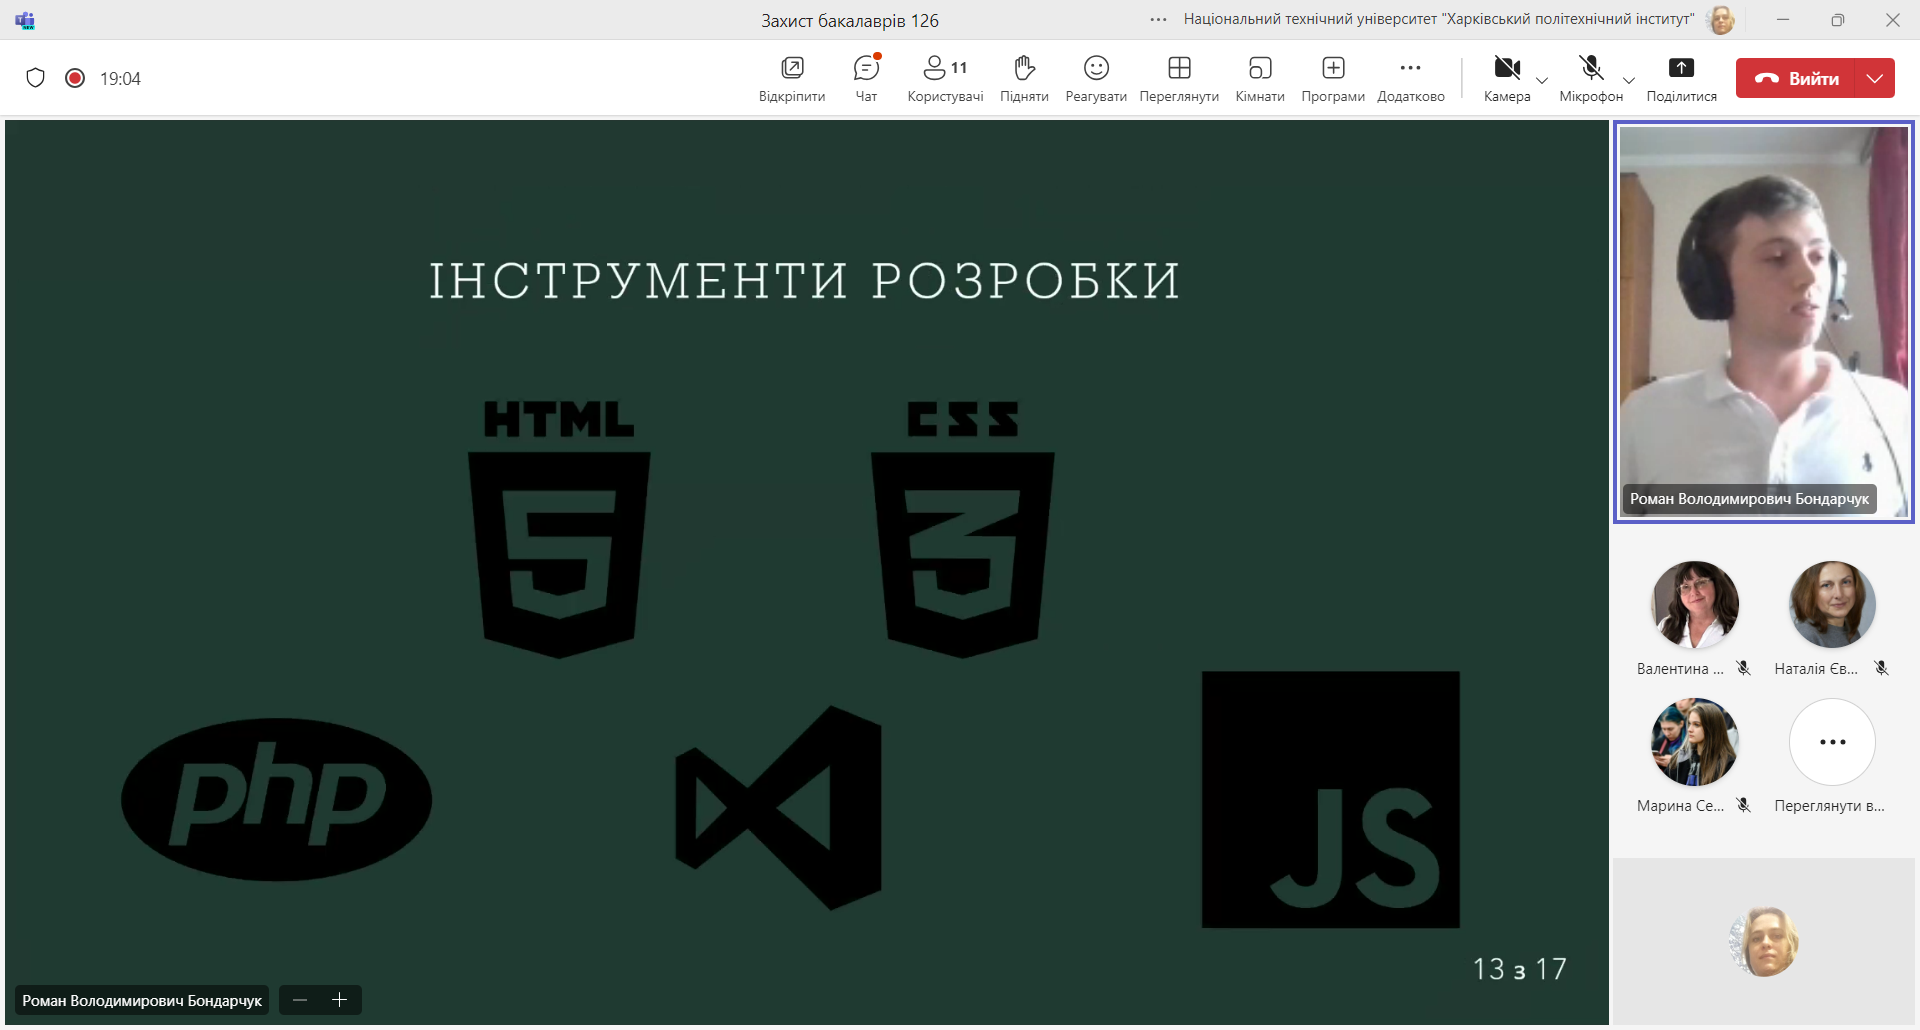This screenshot has height=1030, width=1920.
Task: Pop out shared content with Відкріпити
Action: pos(792,78)
